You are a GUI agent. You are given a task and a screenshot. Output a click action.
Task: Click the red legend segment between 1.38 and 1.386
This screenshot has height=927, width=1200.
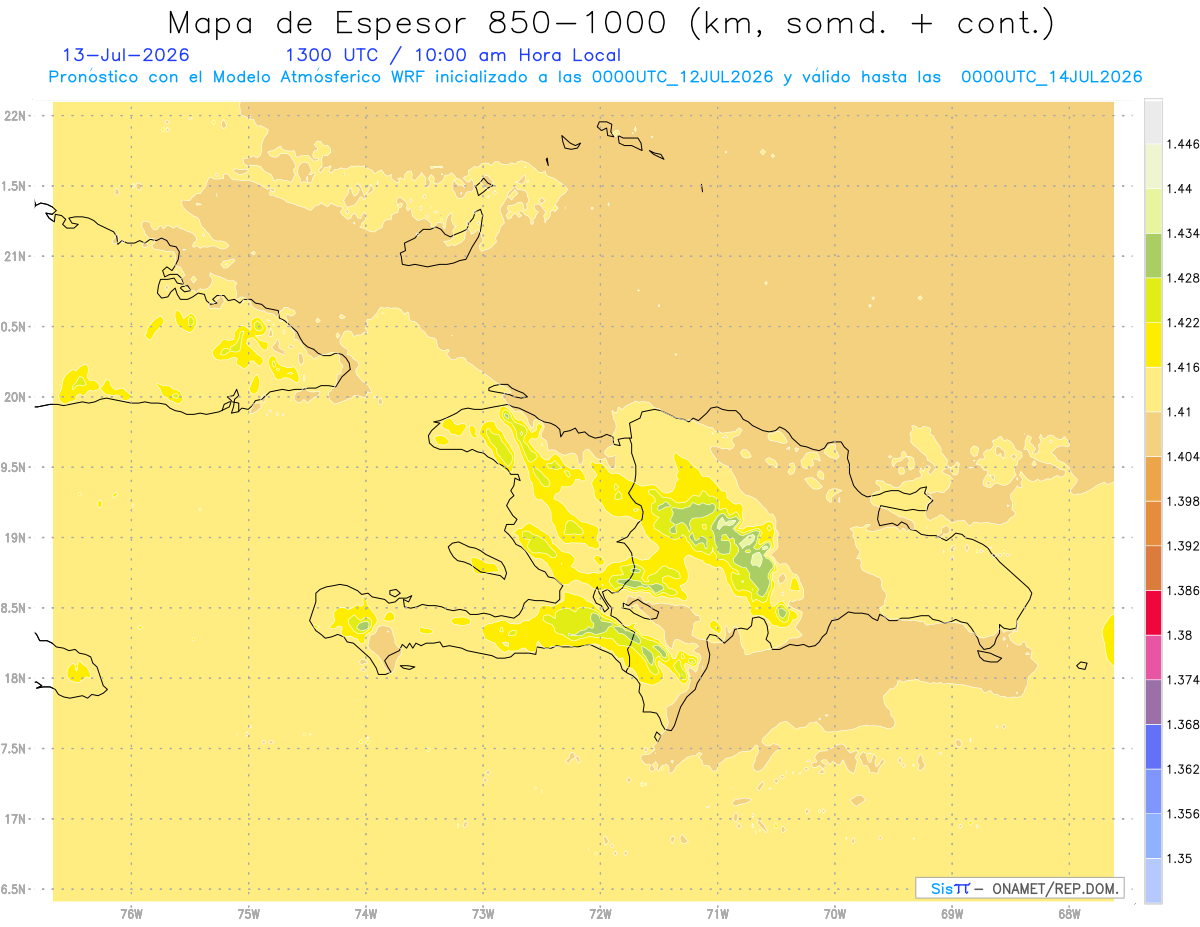tap(1153, 613)
